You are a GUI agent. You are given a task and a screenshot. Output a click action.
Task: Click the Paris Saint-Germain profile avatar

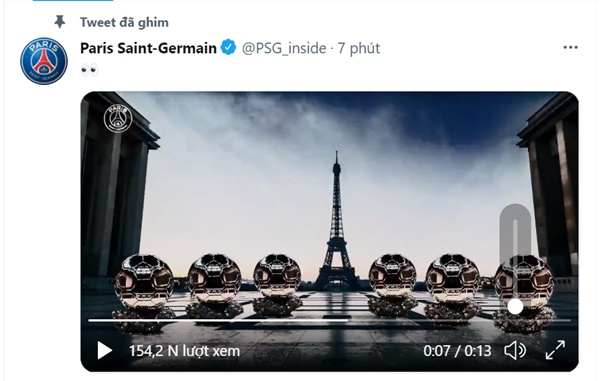click(x=44, y=61)
